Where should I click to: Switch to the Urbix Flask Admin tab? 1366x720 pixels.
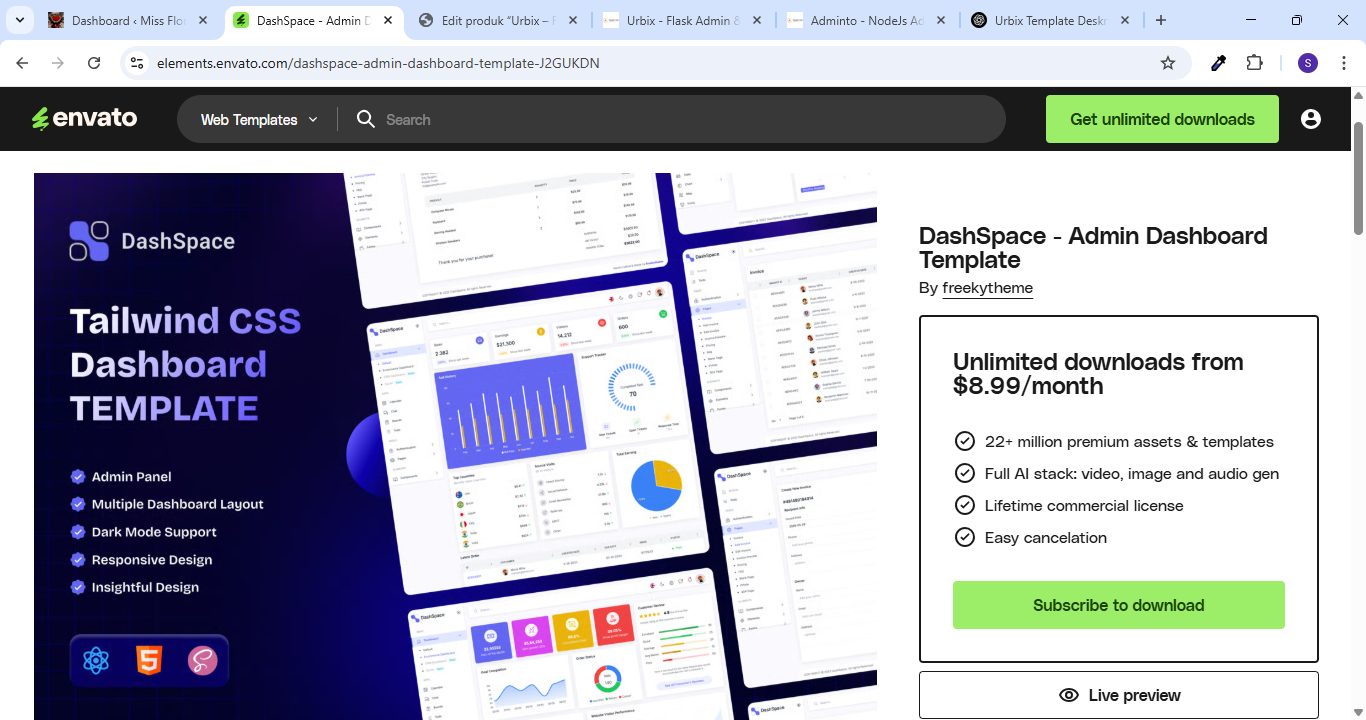coord(683,20)
